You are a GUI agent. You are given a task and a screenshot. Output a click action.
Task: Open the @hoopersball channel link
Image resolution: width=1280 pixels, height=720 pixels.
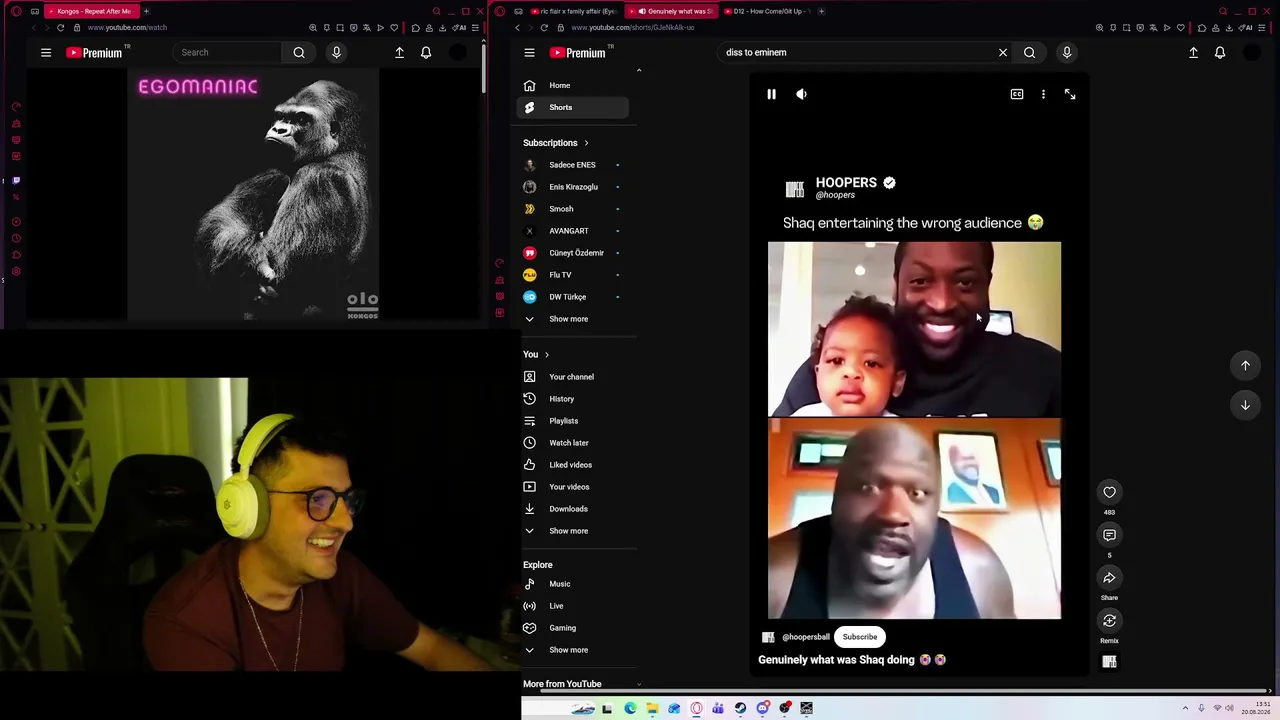click(x=805, y=637)
